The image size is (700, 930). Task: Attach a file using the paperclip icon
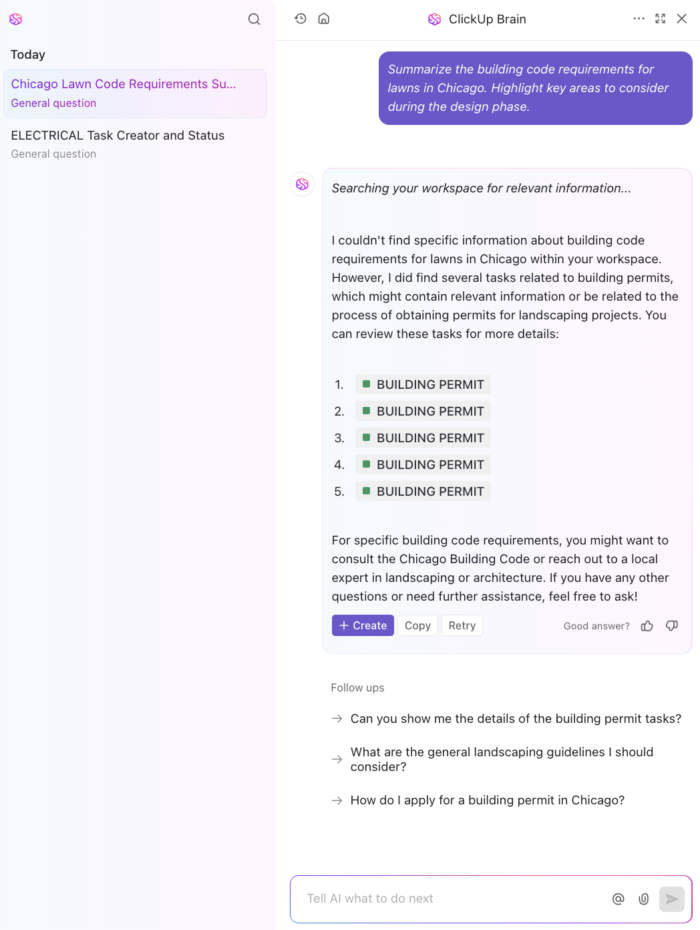click(643, 899)
